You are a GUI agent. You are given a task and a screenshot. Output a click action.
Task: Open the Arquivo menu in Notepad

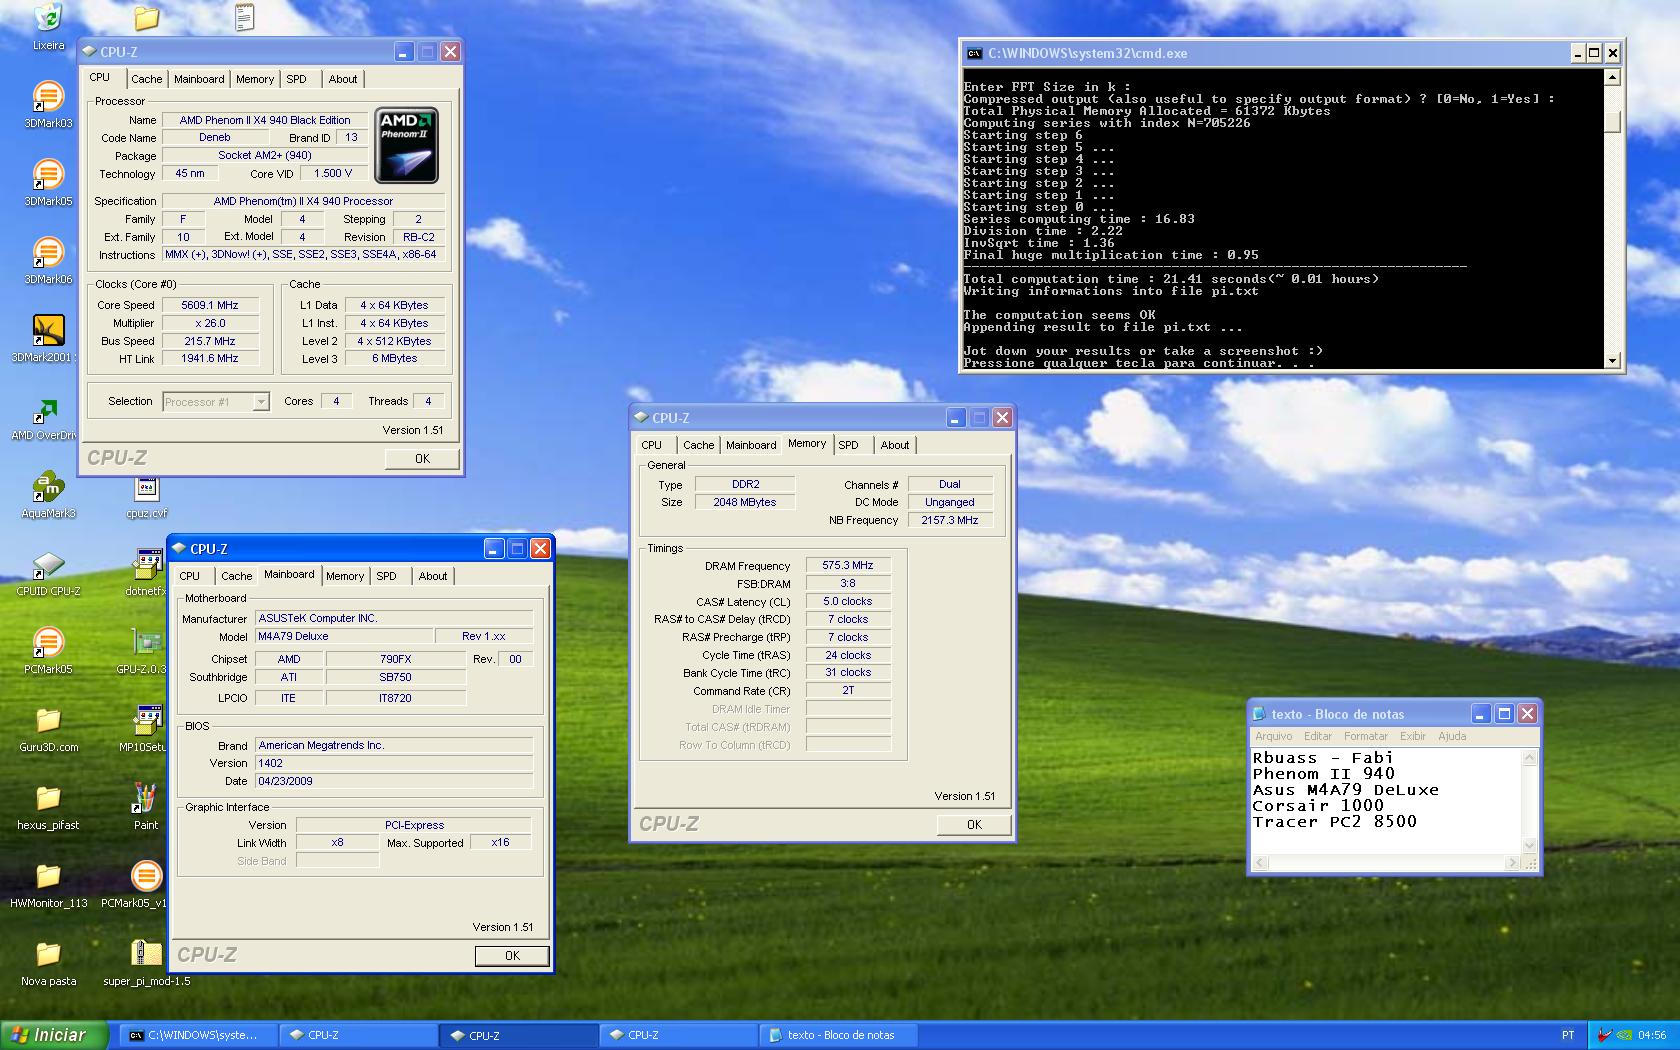[1273, 736]
